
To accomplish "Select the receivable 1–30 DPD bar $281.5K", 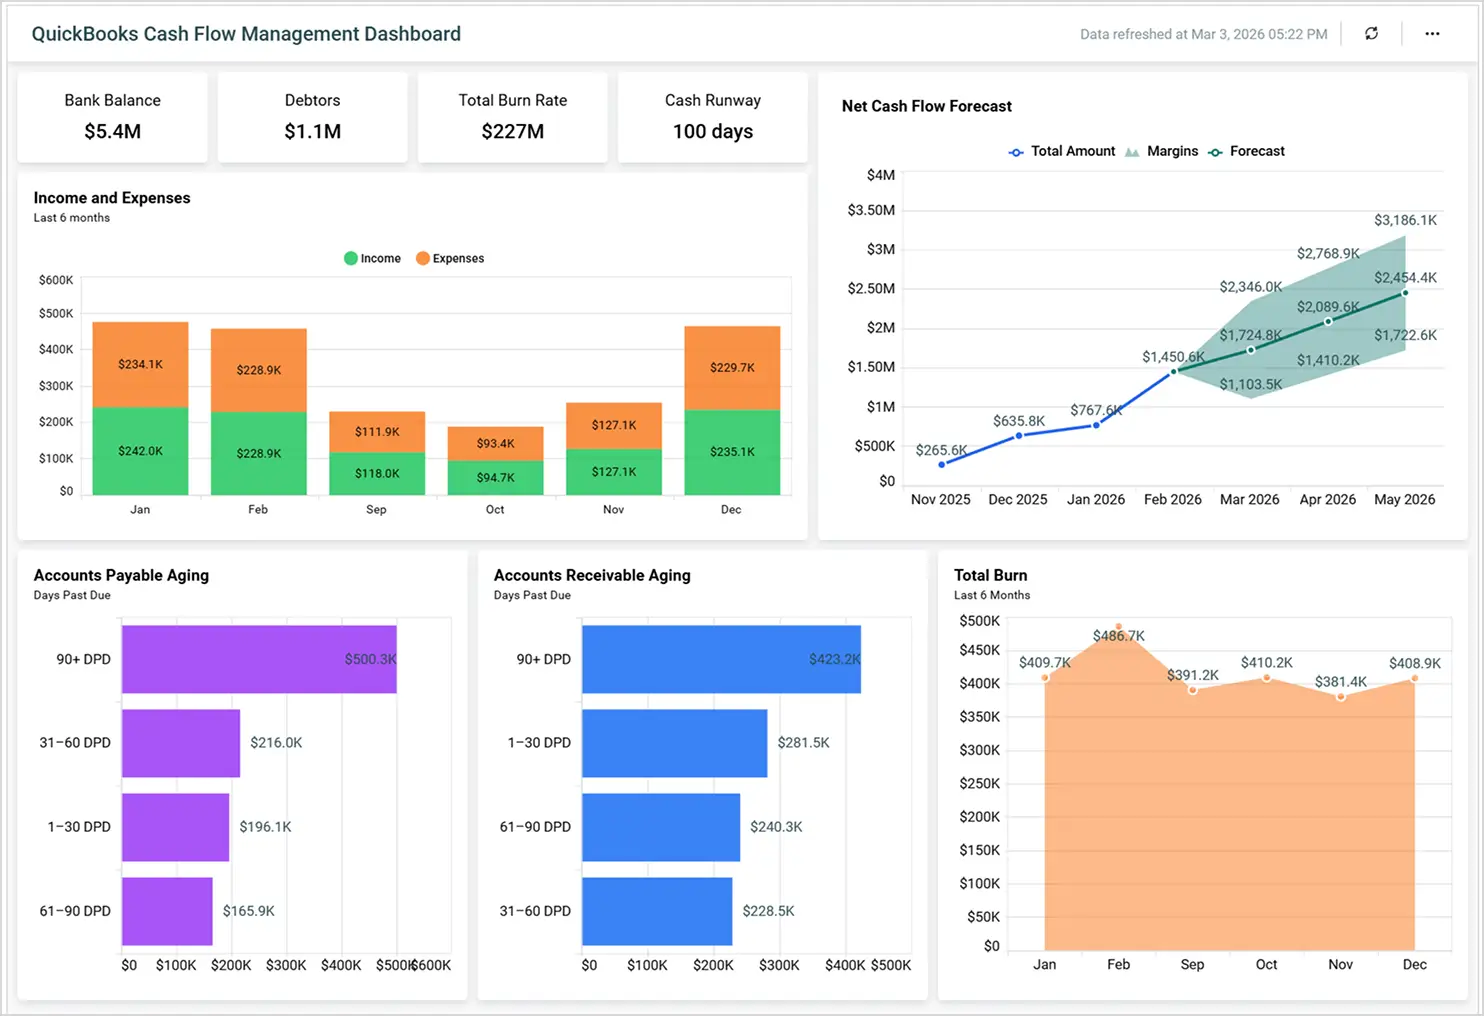I will (x=674, y=743).
